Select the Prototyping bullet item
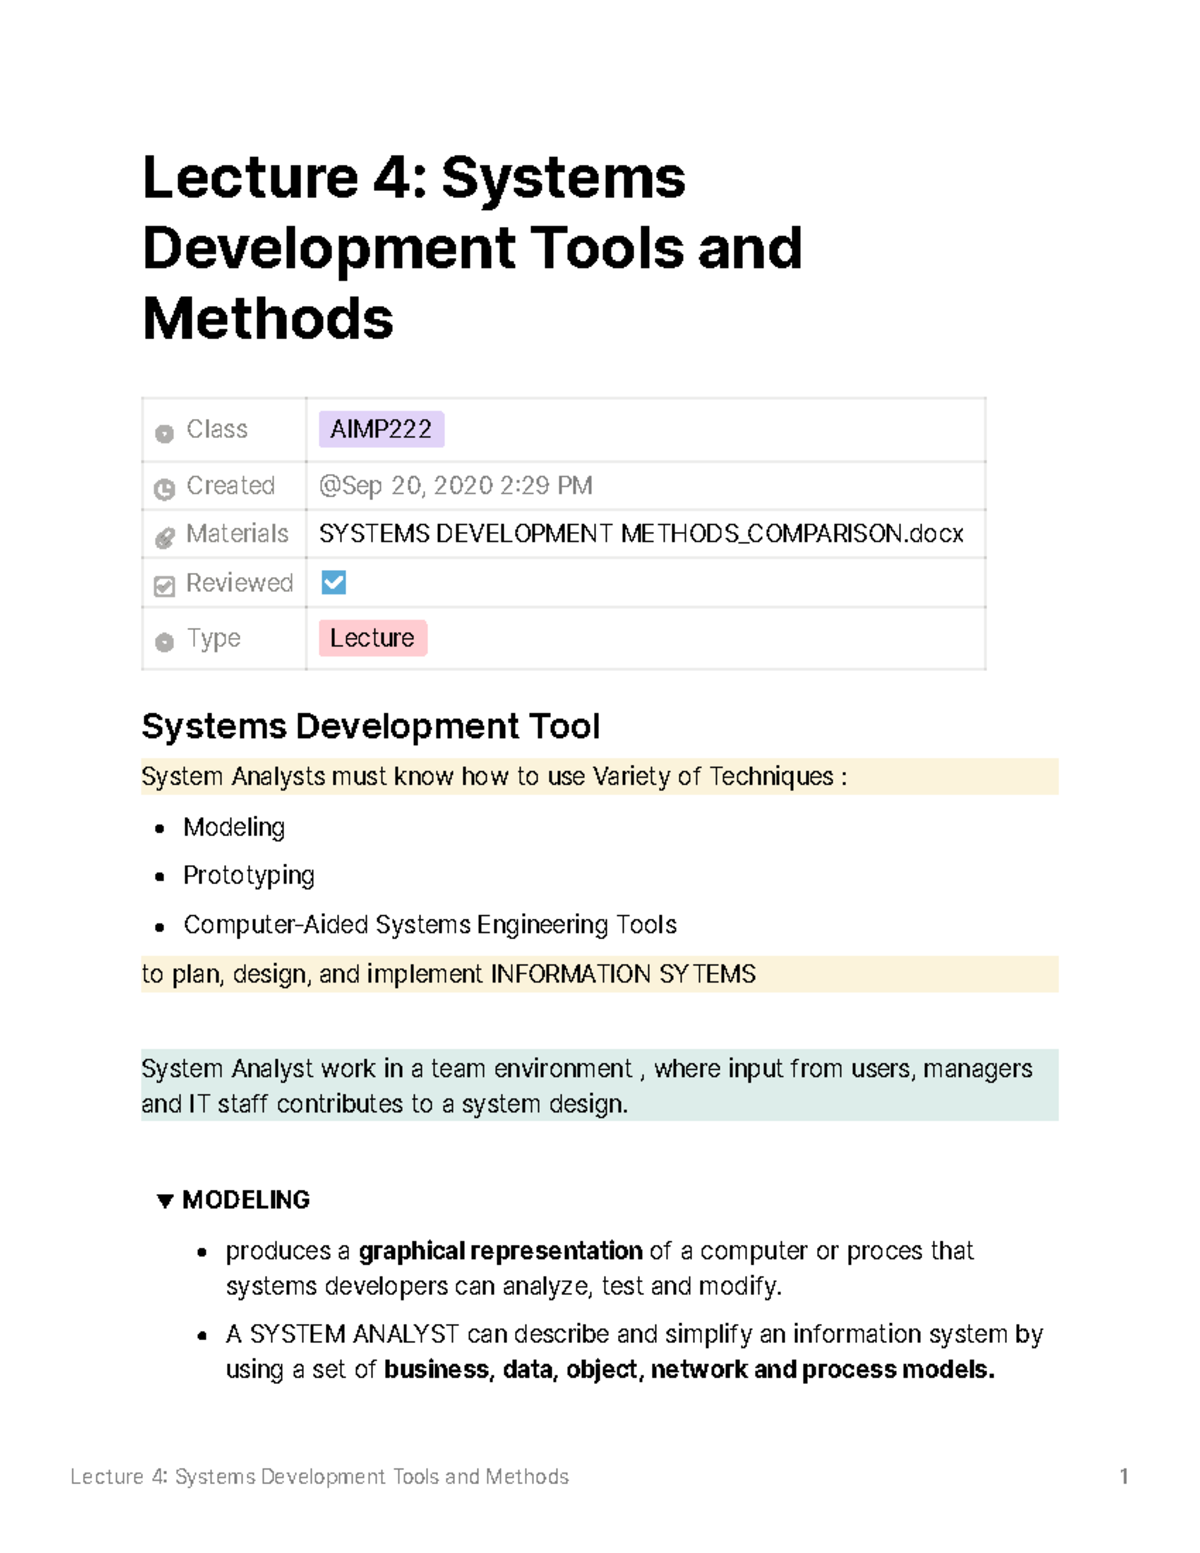Image resolution: width=1200 pixels, height=1553 pixels. click(x=249, y=875)
